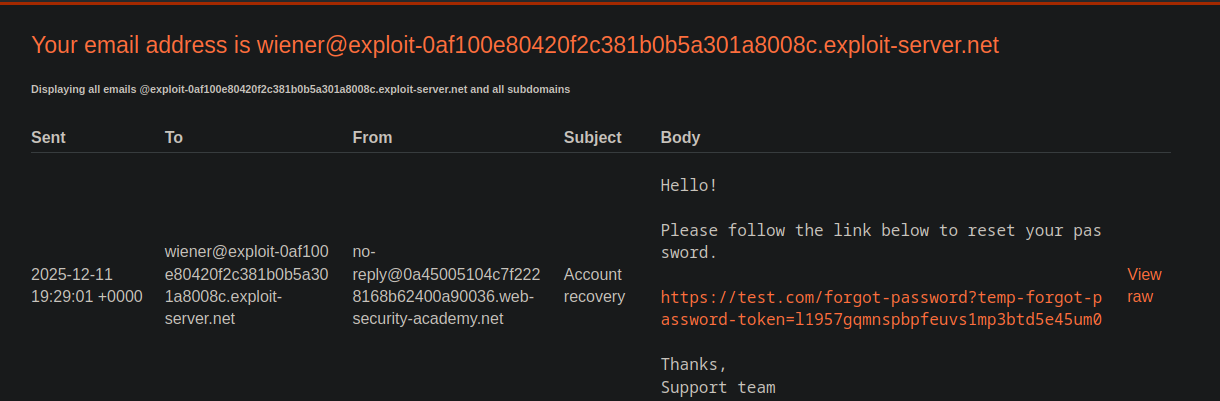Open the password reset link in email body
The width and height of the screenshot is (1220, 401).
pos(881,308)
